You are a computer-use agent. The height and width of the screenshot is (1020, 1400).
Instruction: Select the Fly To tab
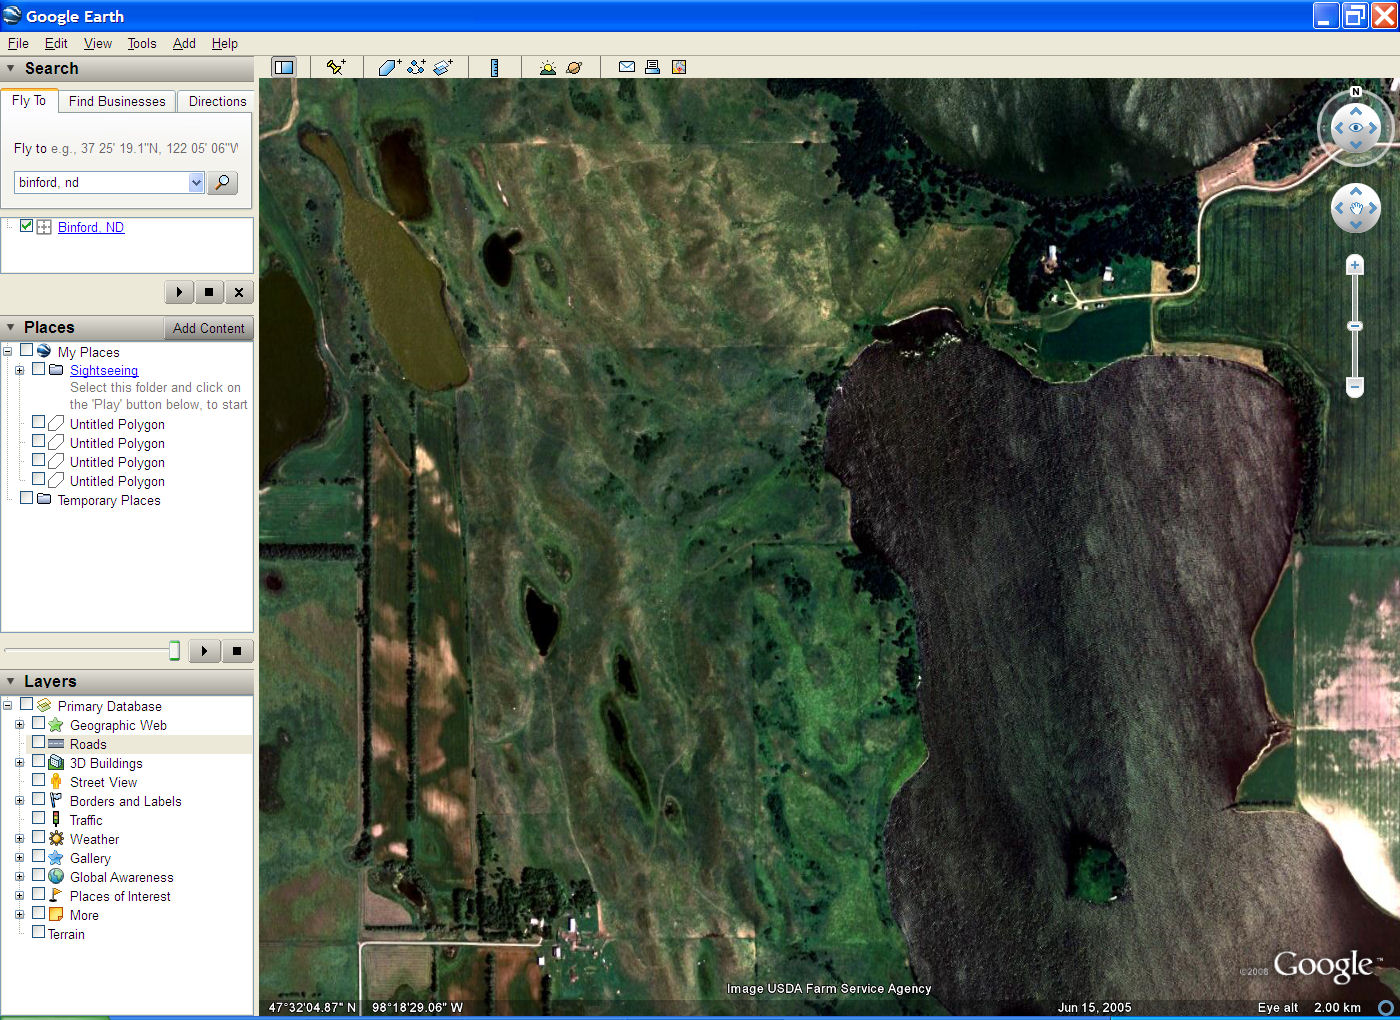29,100
